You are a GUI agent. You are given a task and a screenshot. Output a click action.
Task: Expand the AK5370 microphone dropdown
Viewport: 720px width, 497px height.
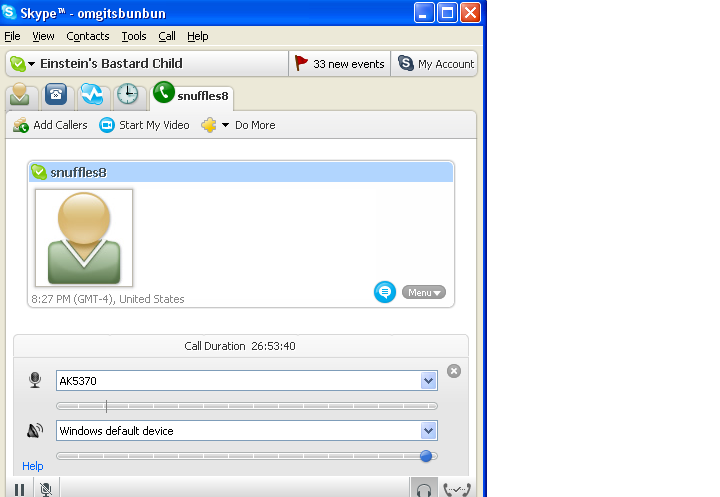click(428, 381)
